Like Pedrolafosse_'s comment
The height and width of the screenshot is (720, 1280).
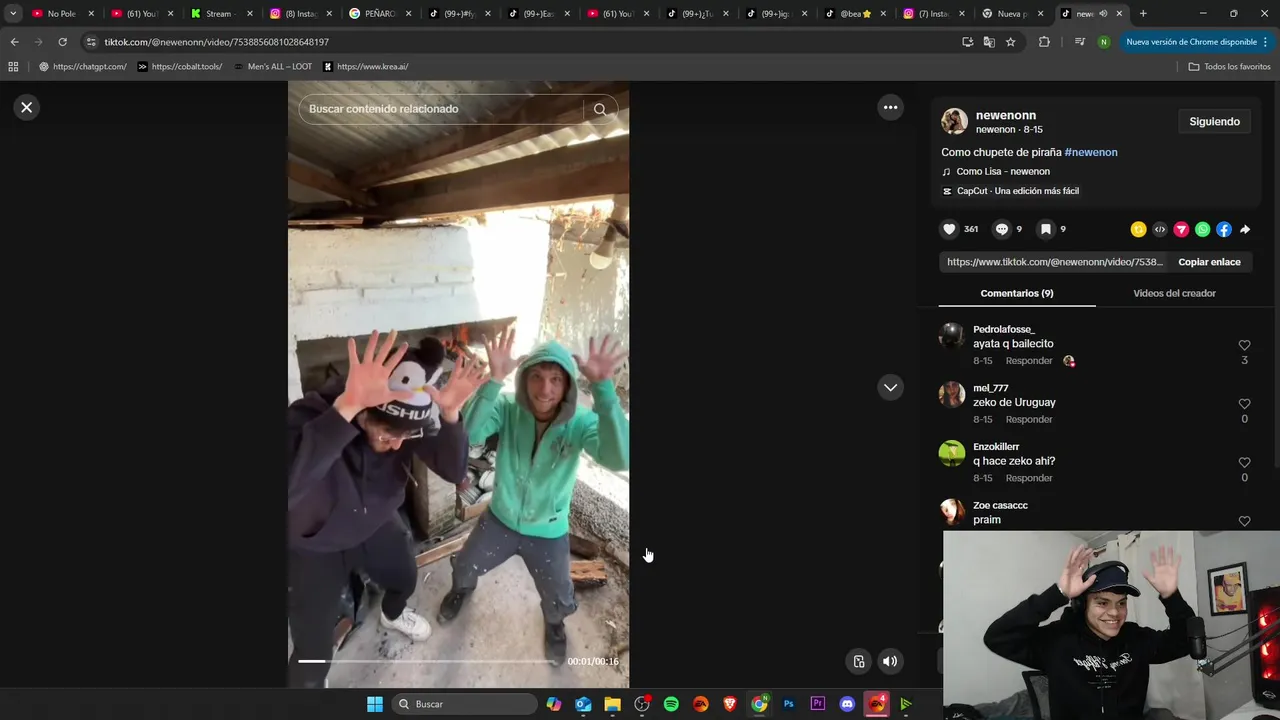[1244, 345]
